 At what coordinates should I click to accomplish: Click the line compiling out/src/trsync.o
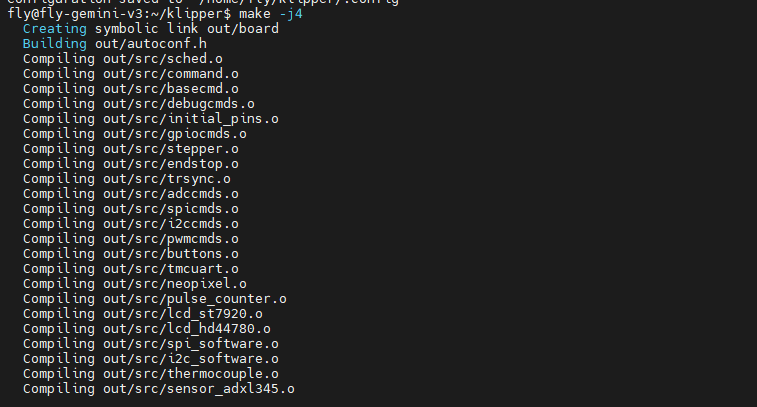point(126,179)
